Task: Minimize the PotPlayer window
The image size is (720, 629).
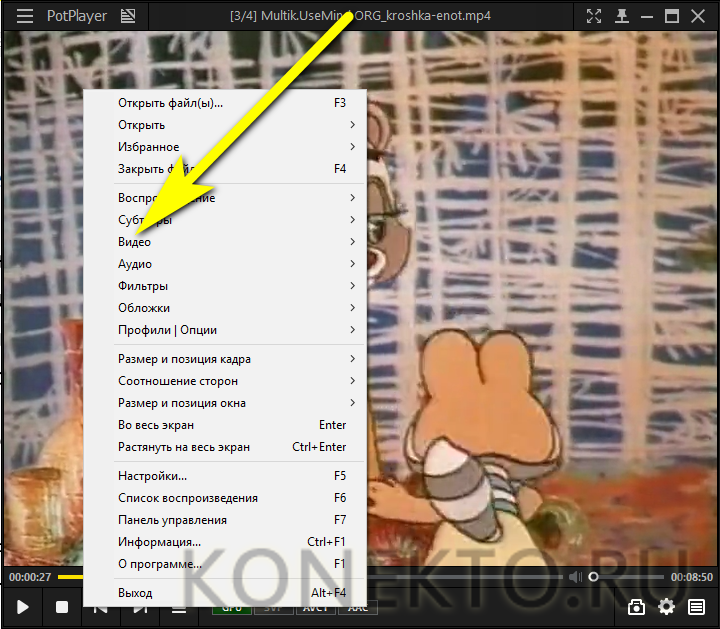Action: [x=647, y=16]
